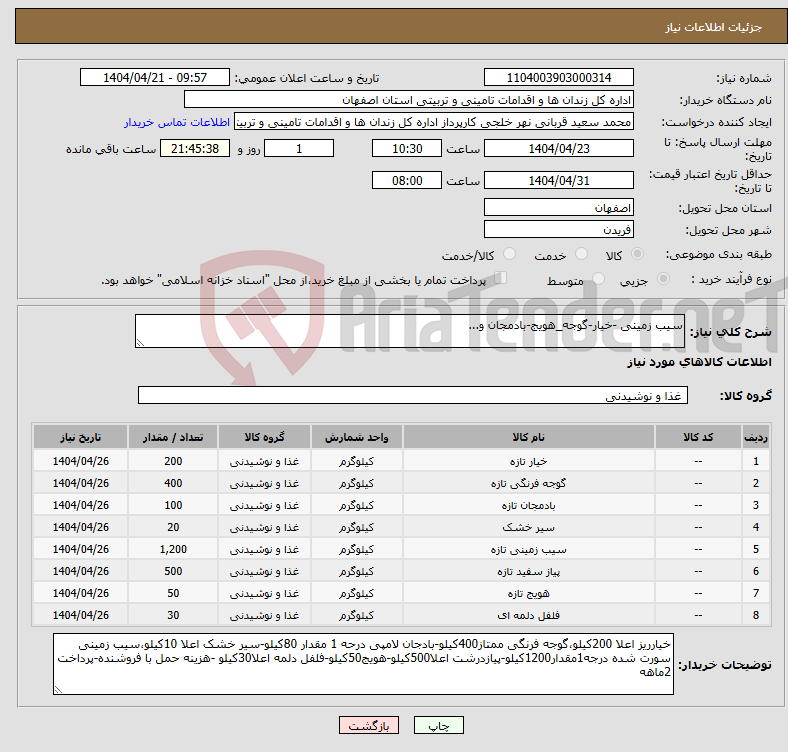788x752 pixels.
Task: Select the فلفل دلمه ای item cell
Action: 529,615
